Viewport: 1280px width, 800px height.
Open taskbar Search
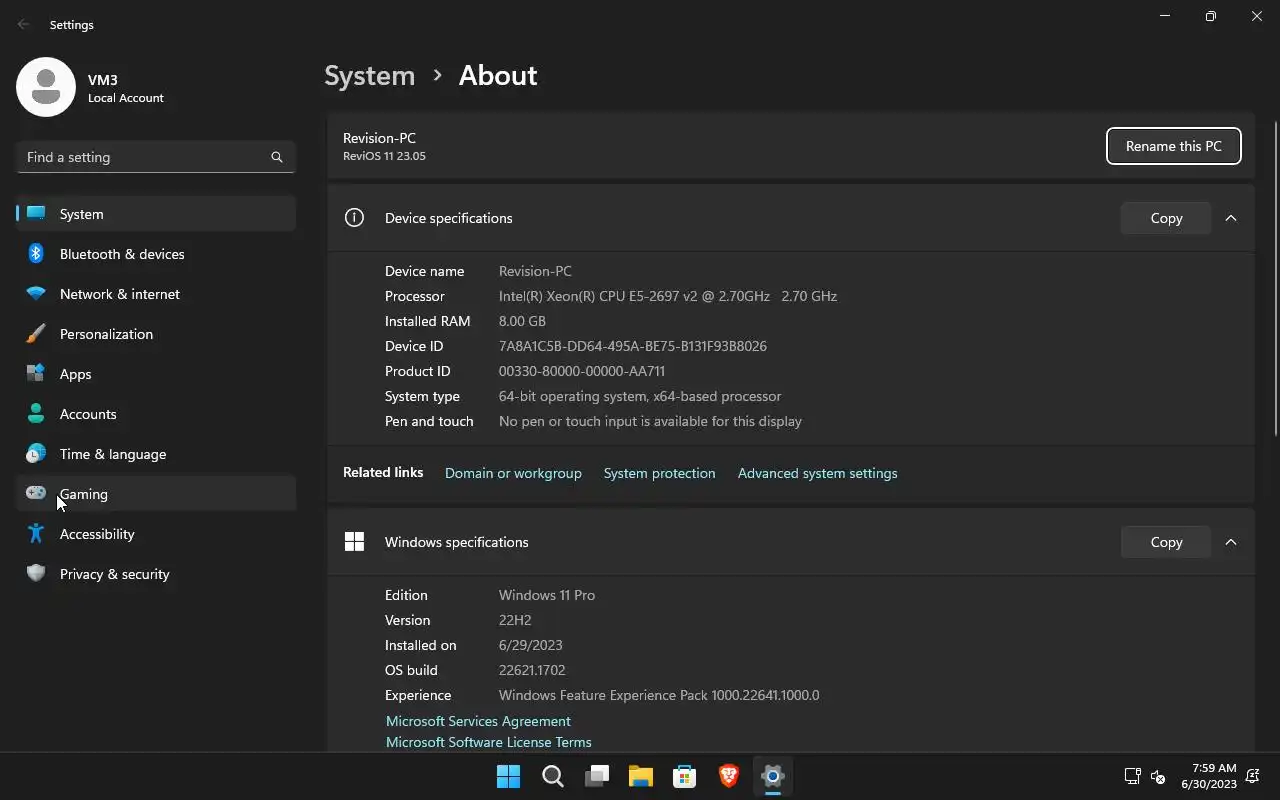[x=552, y=776]
